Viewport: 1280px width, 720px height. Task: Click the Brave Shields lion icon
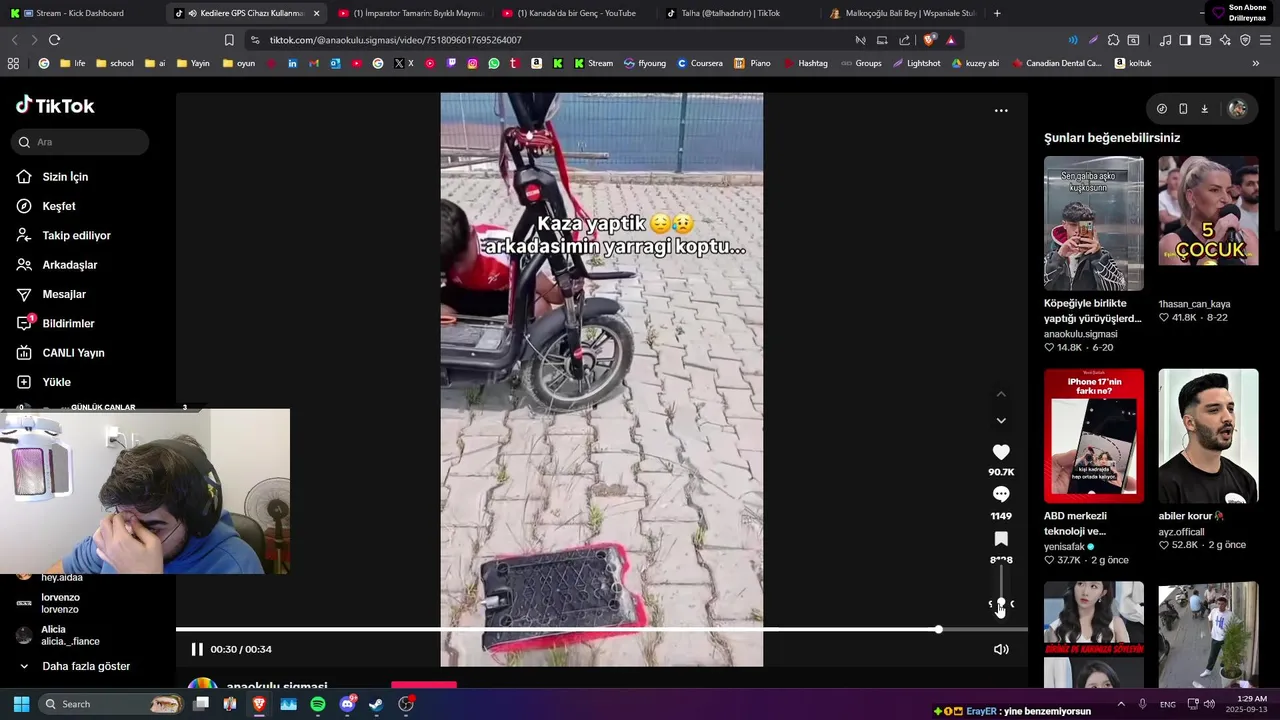tap(930, 40)
